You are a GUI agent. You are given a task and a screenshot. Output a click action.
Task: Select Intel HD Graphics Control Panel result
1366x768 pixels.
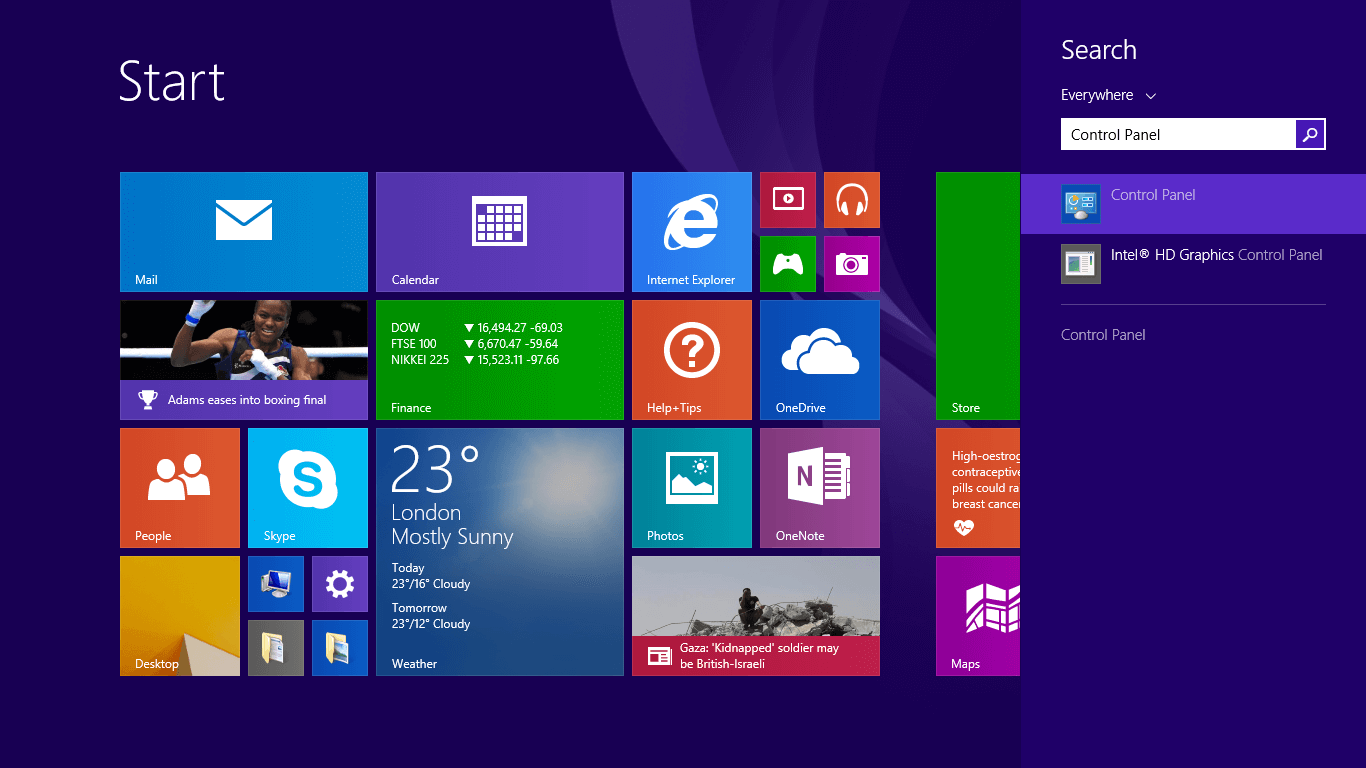pyautogui.click(x=1193, y=264)
